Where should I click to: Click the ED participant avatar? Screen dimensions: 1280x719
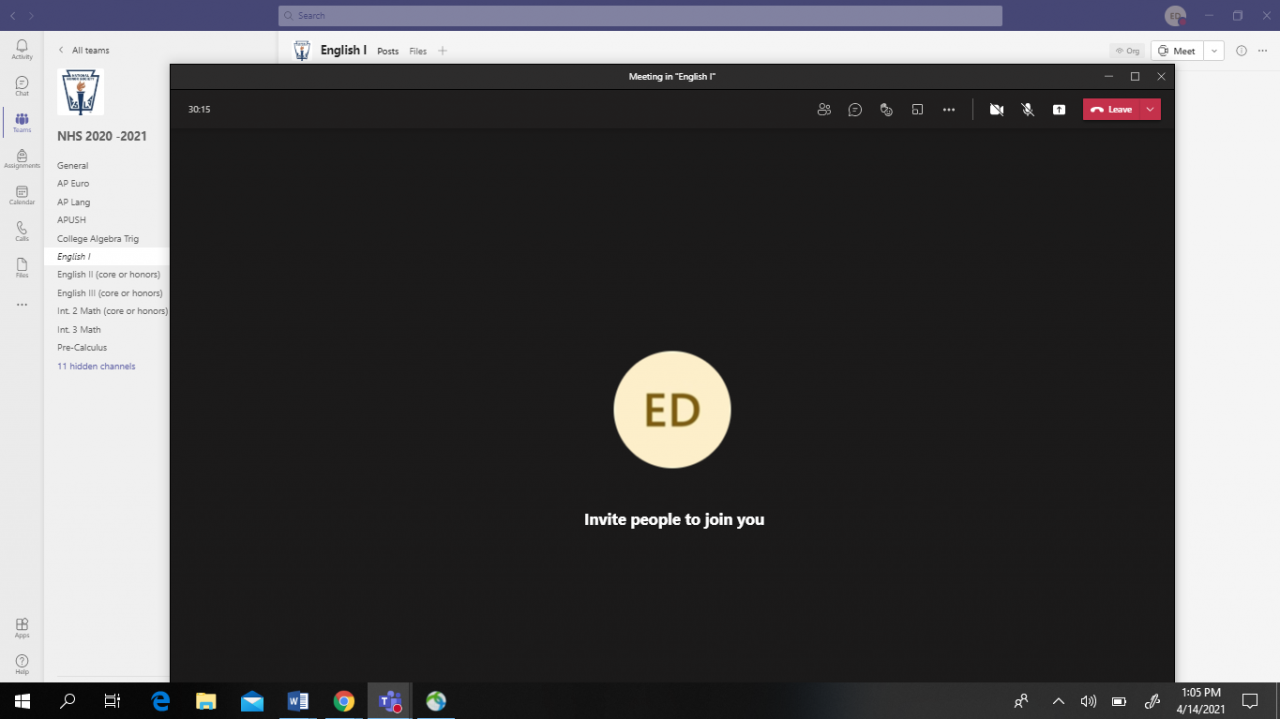(672, 410)
